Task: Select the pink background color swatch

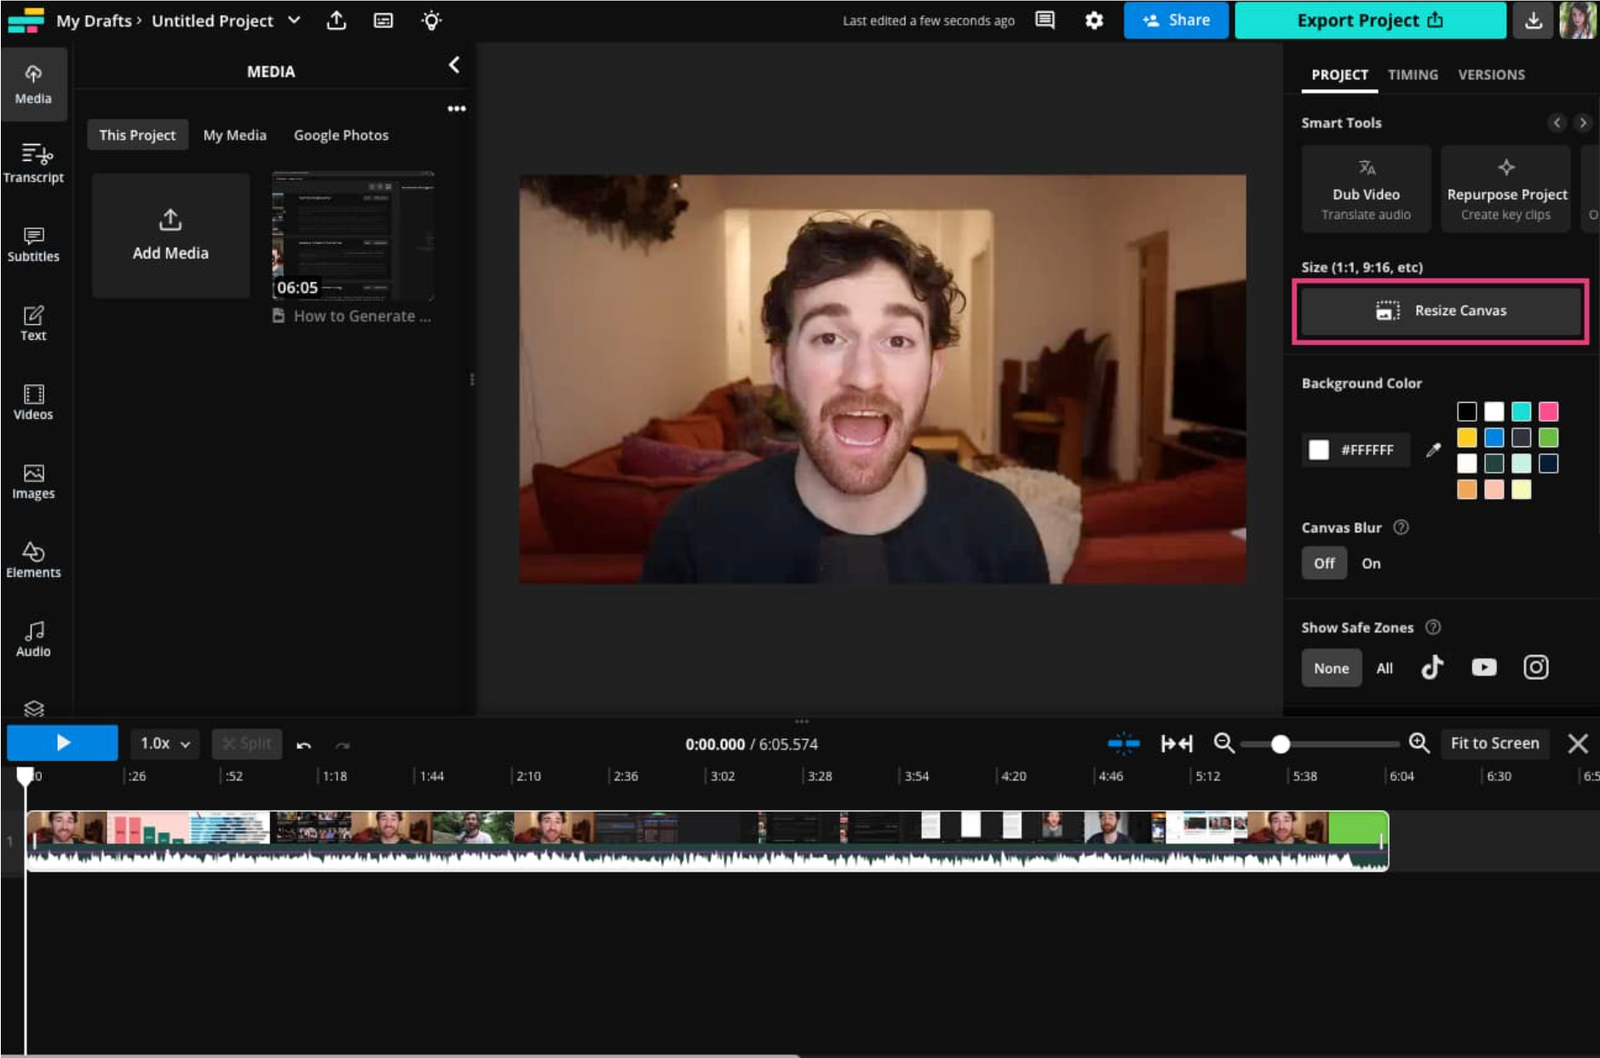Action: tap(1548, 411)
